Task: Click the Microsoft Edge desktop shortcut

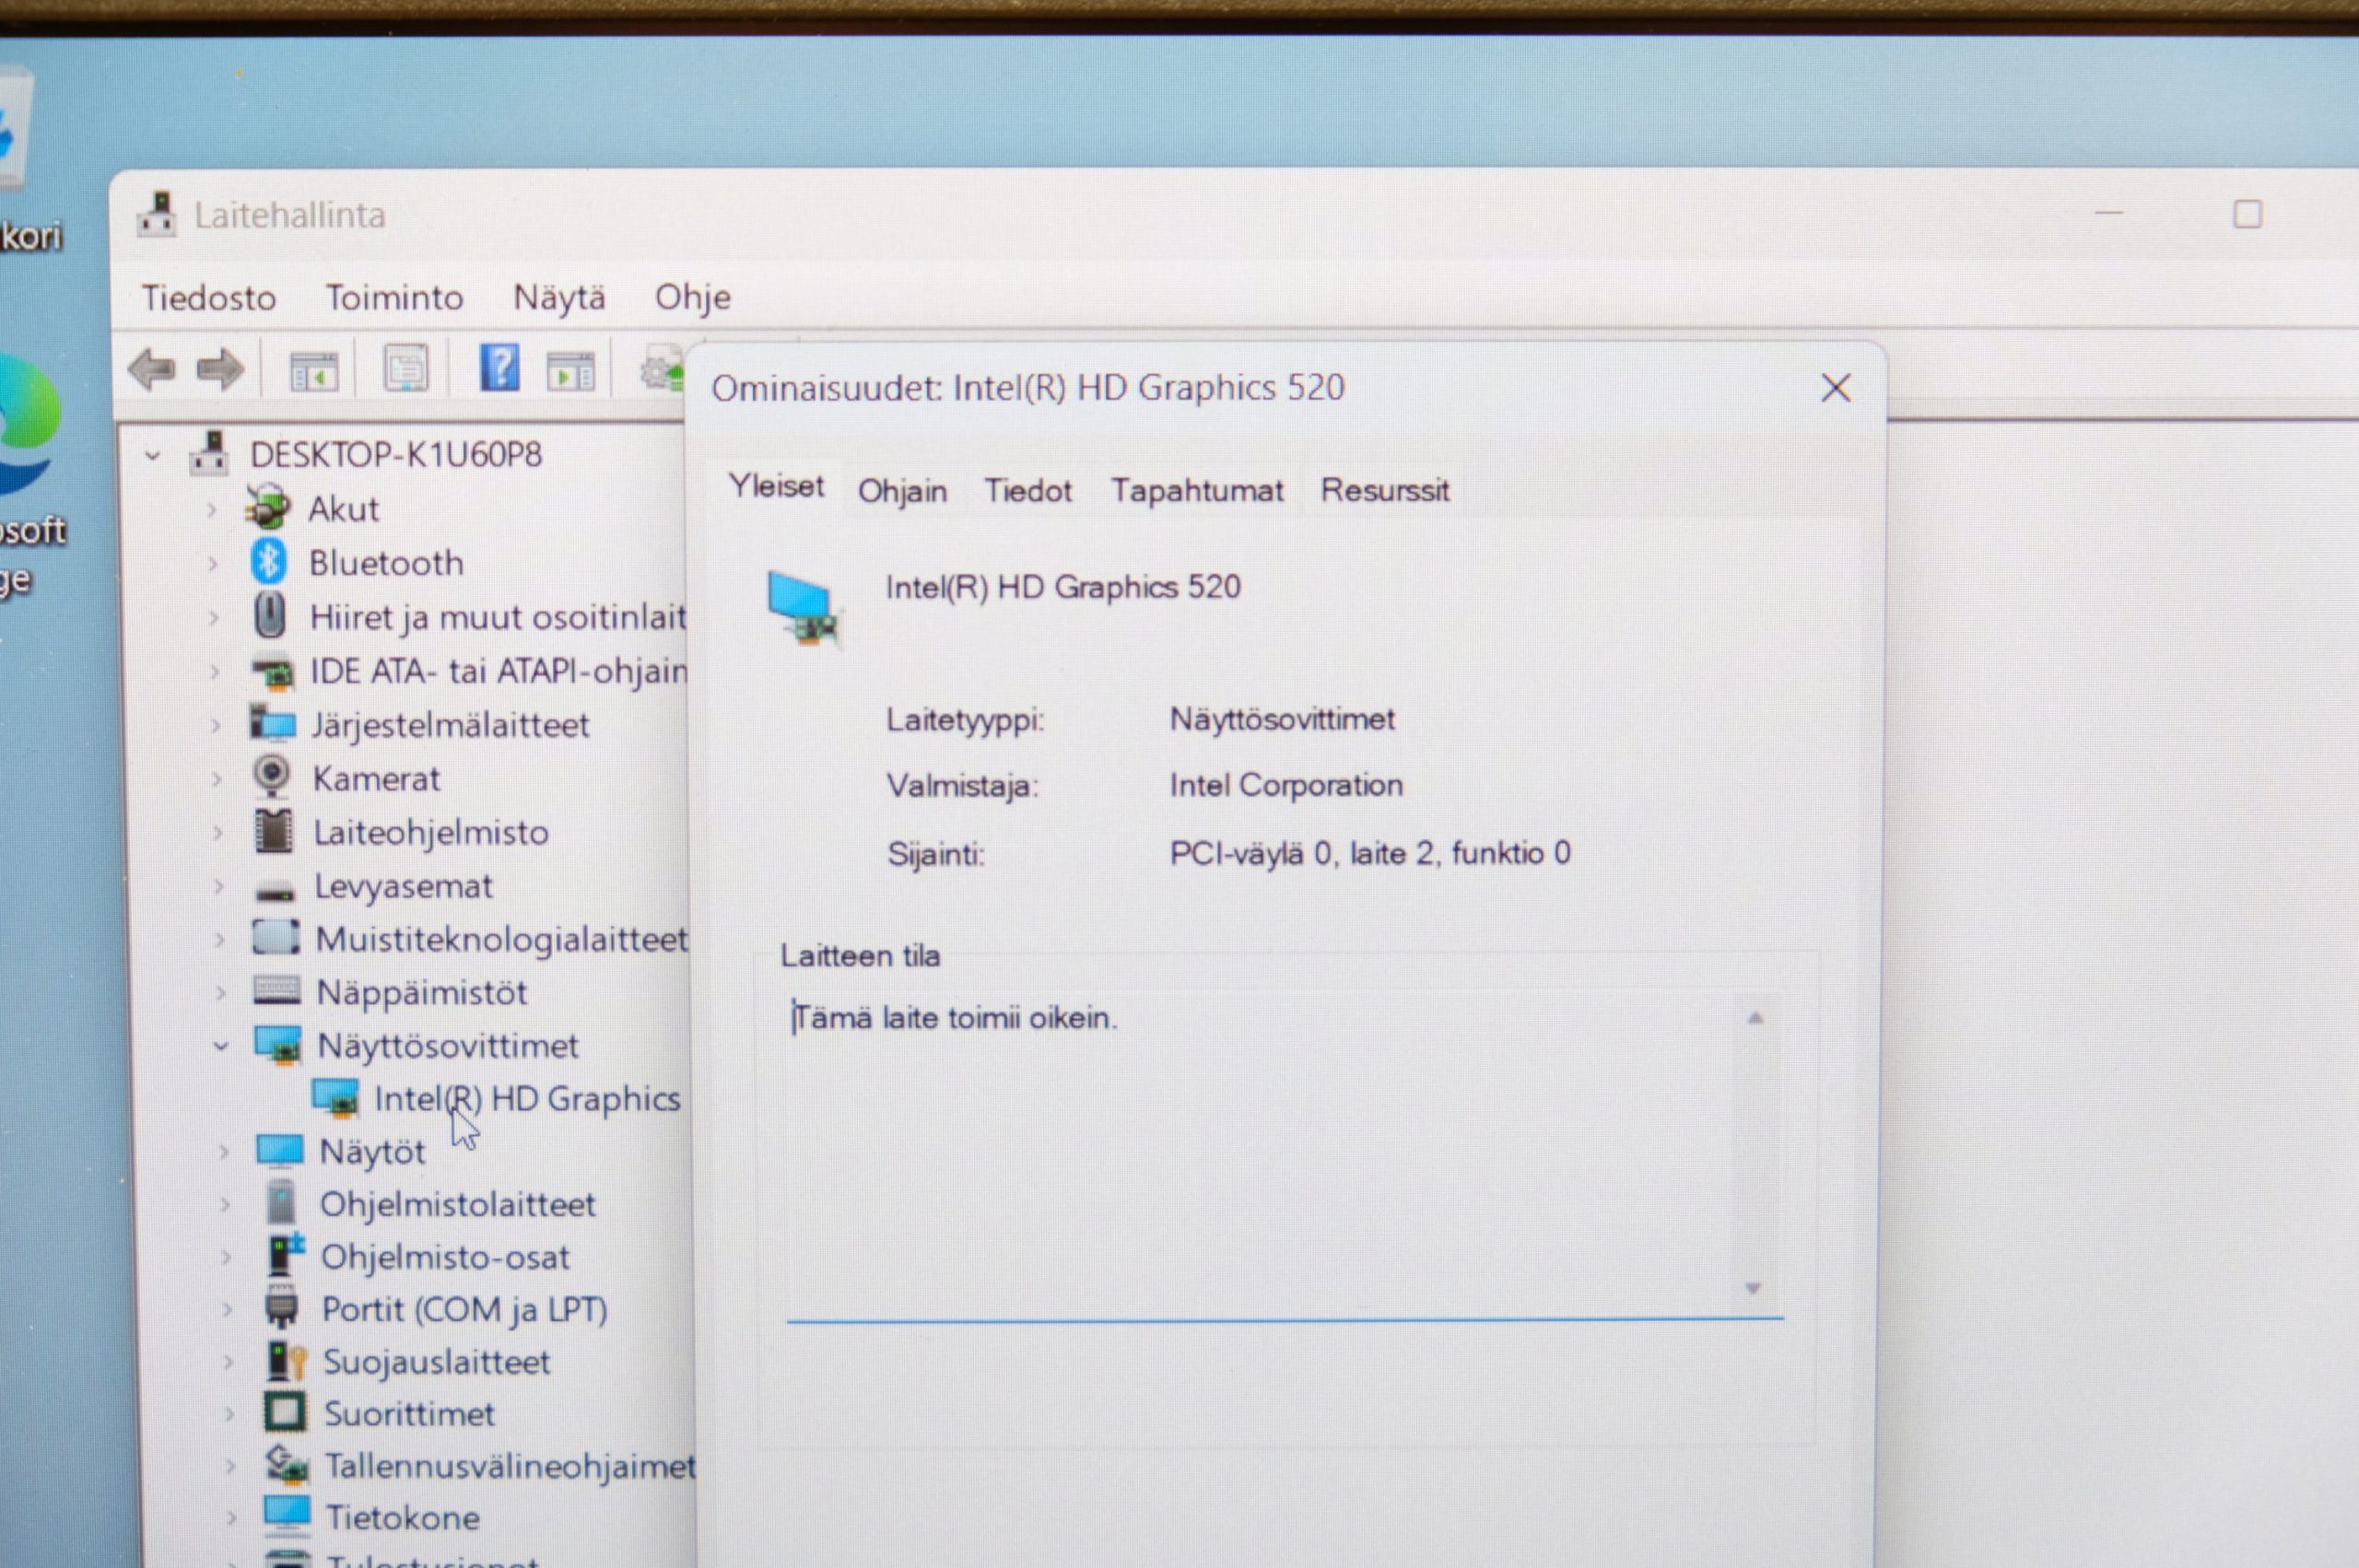Action: (30, 470)
